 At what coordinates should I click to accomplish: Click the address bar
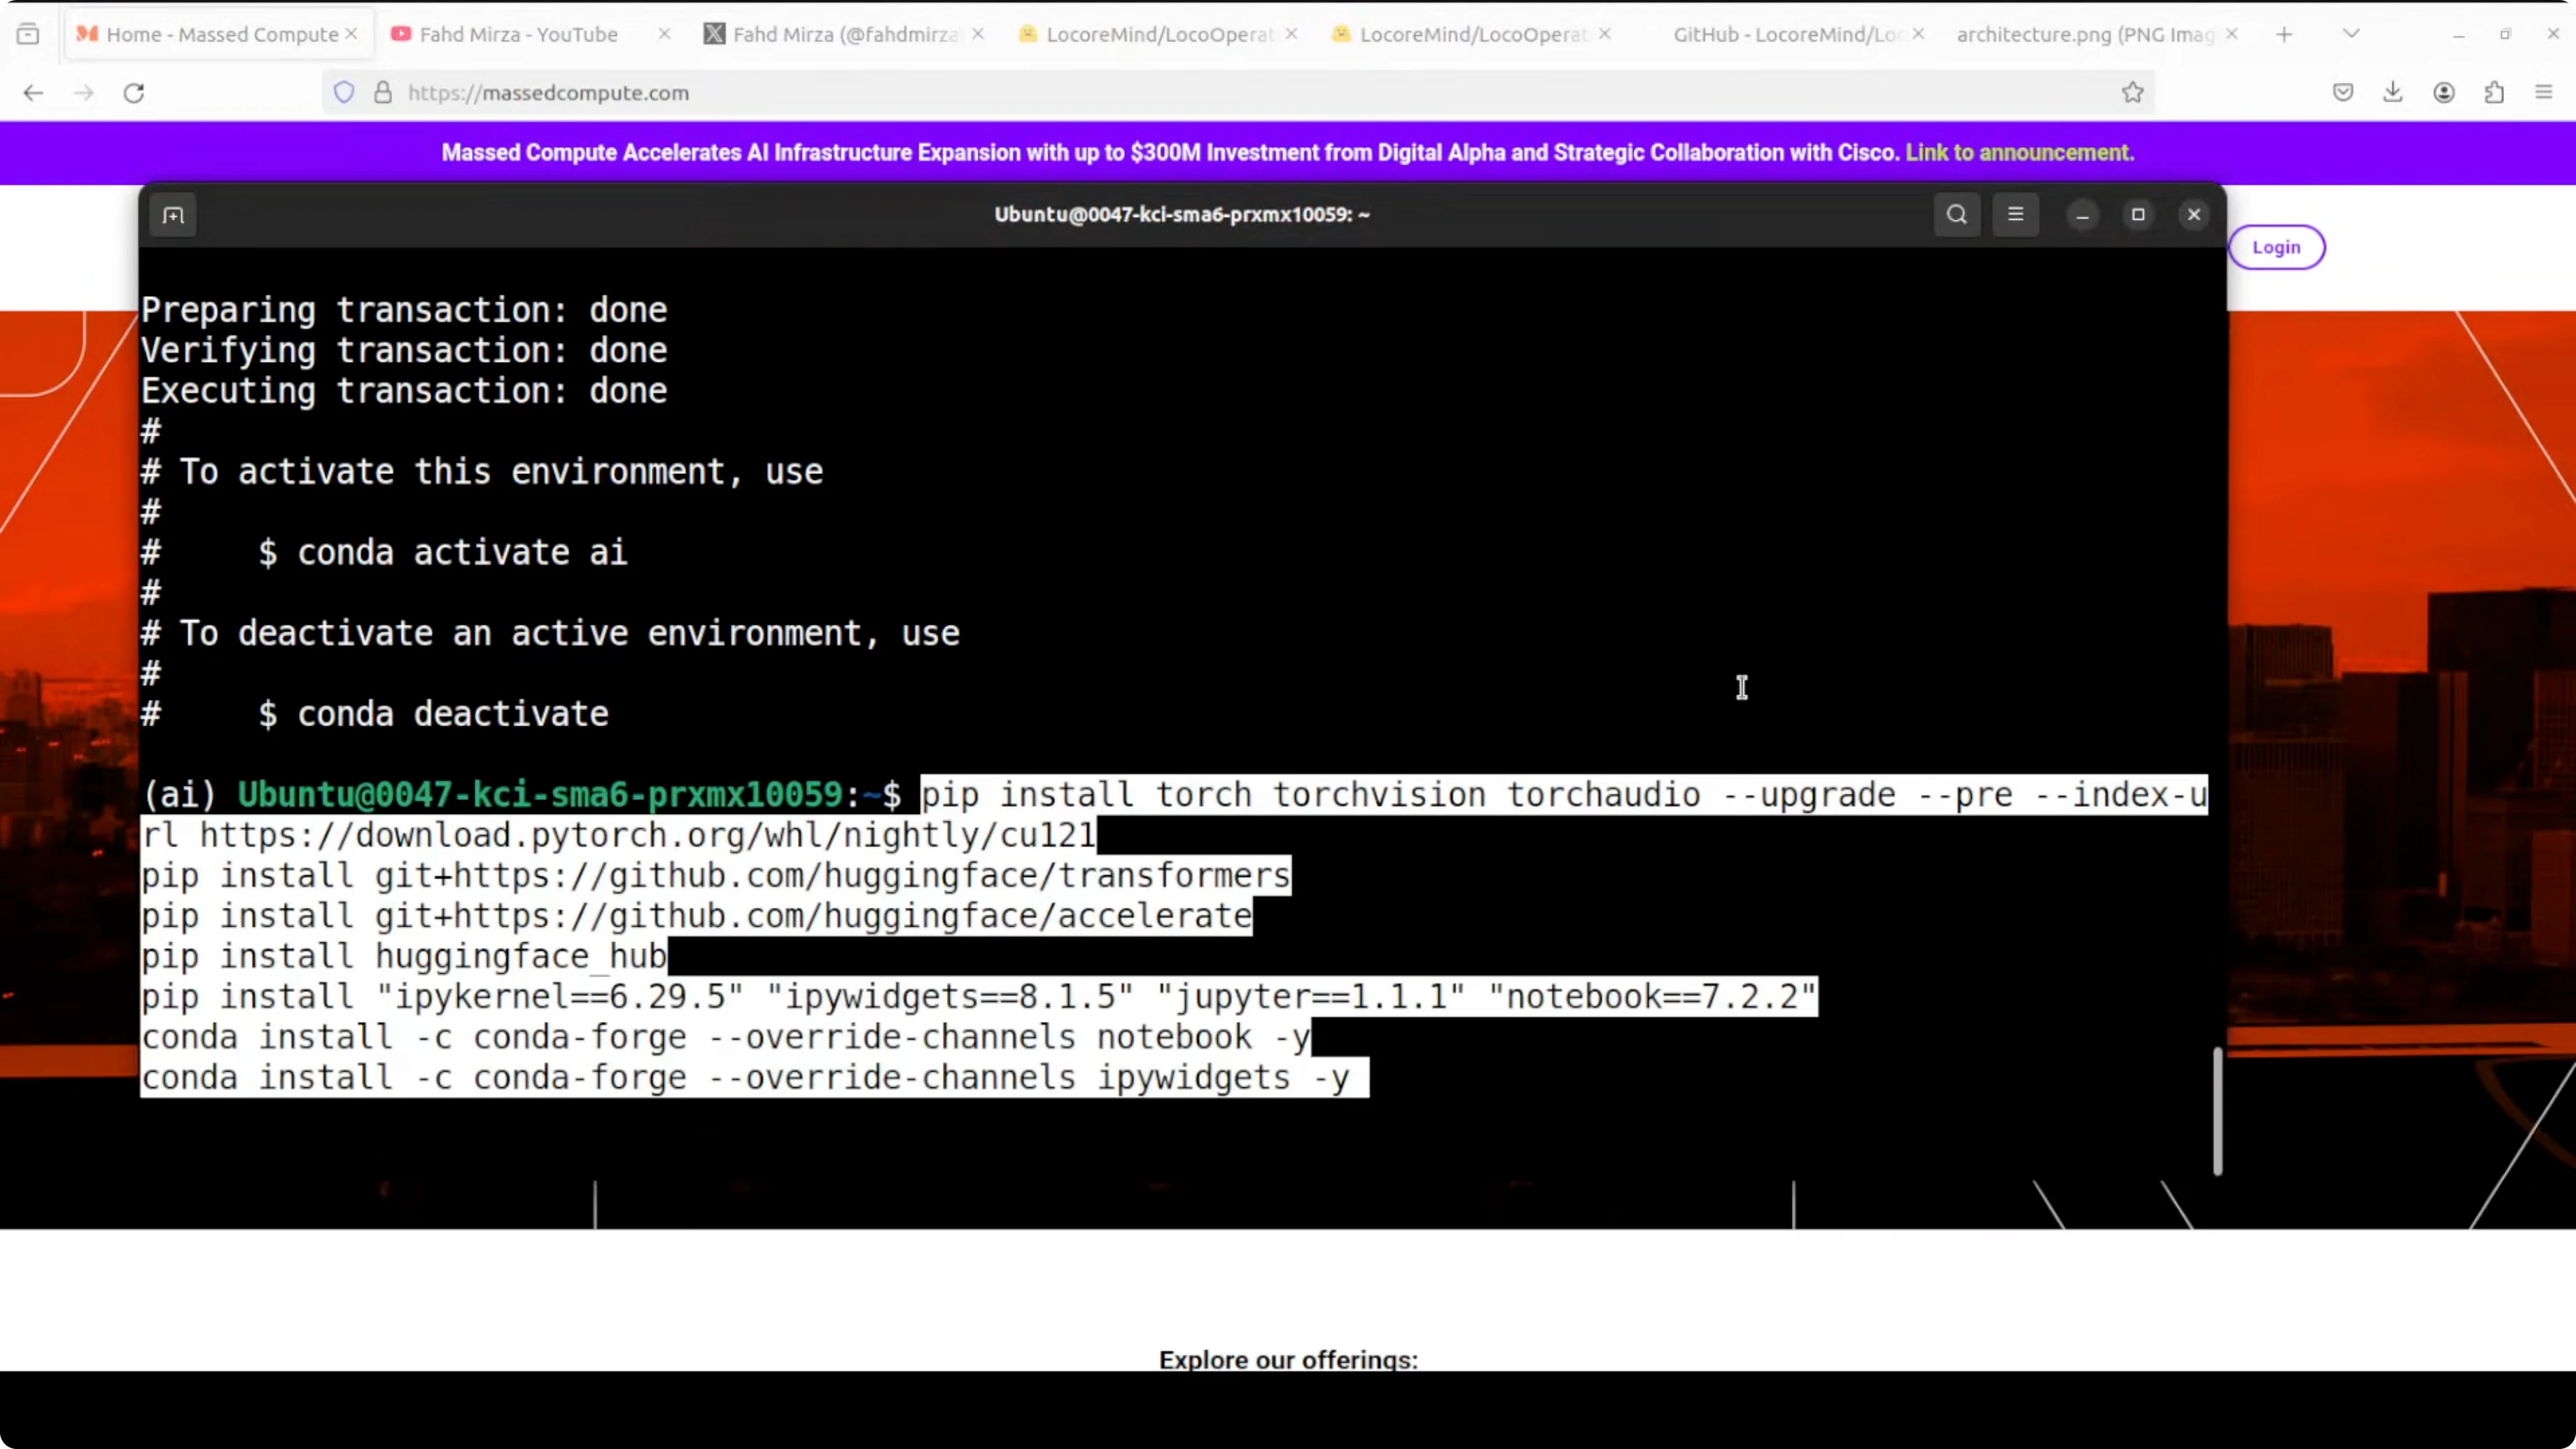pos(800,92)
